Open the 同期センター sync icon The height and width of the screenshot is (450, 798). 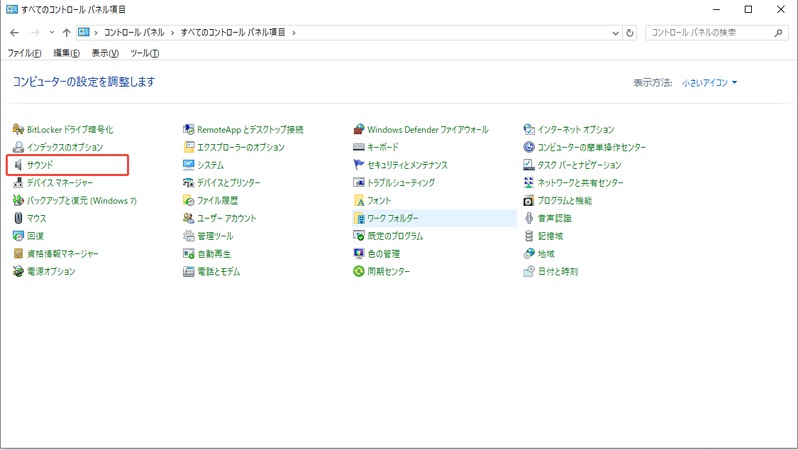coord(359,271)
